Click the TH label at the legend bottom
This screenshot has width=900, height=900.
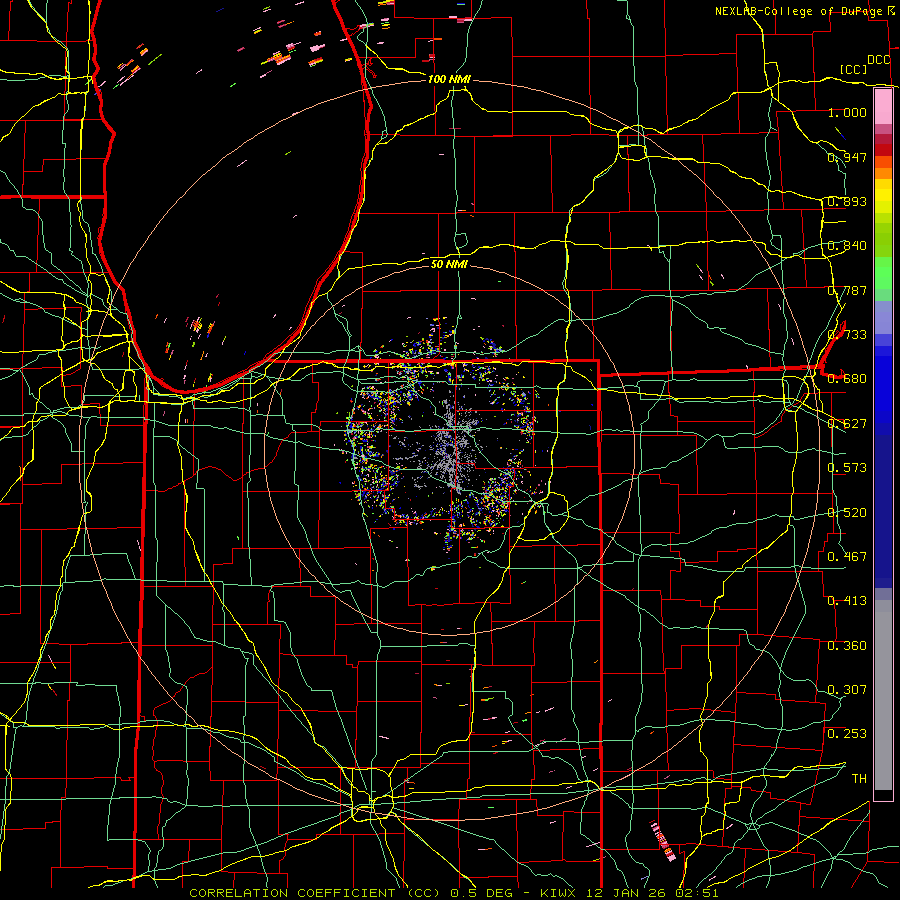(x=859, y=778)
